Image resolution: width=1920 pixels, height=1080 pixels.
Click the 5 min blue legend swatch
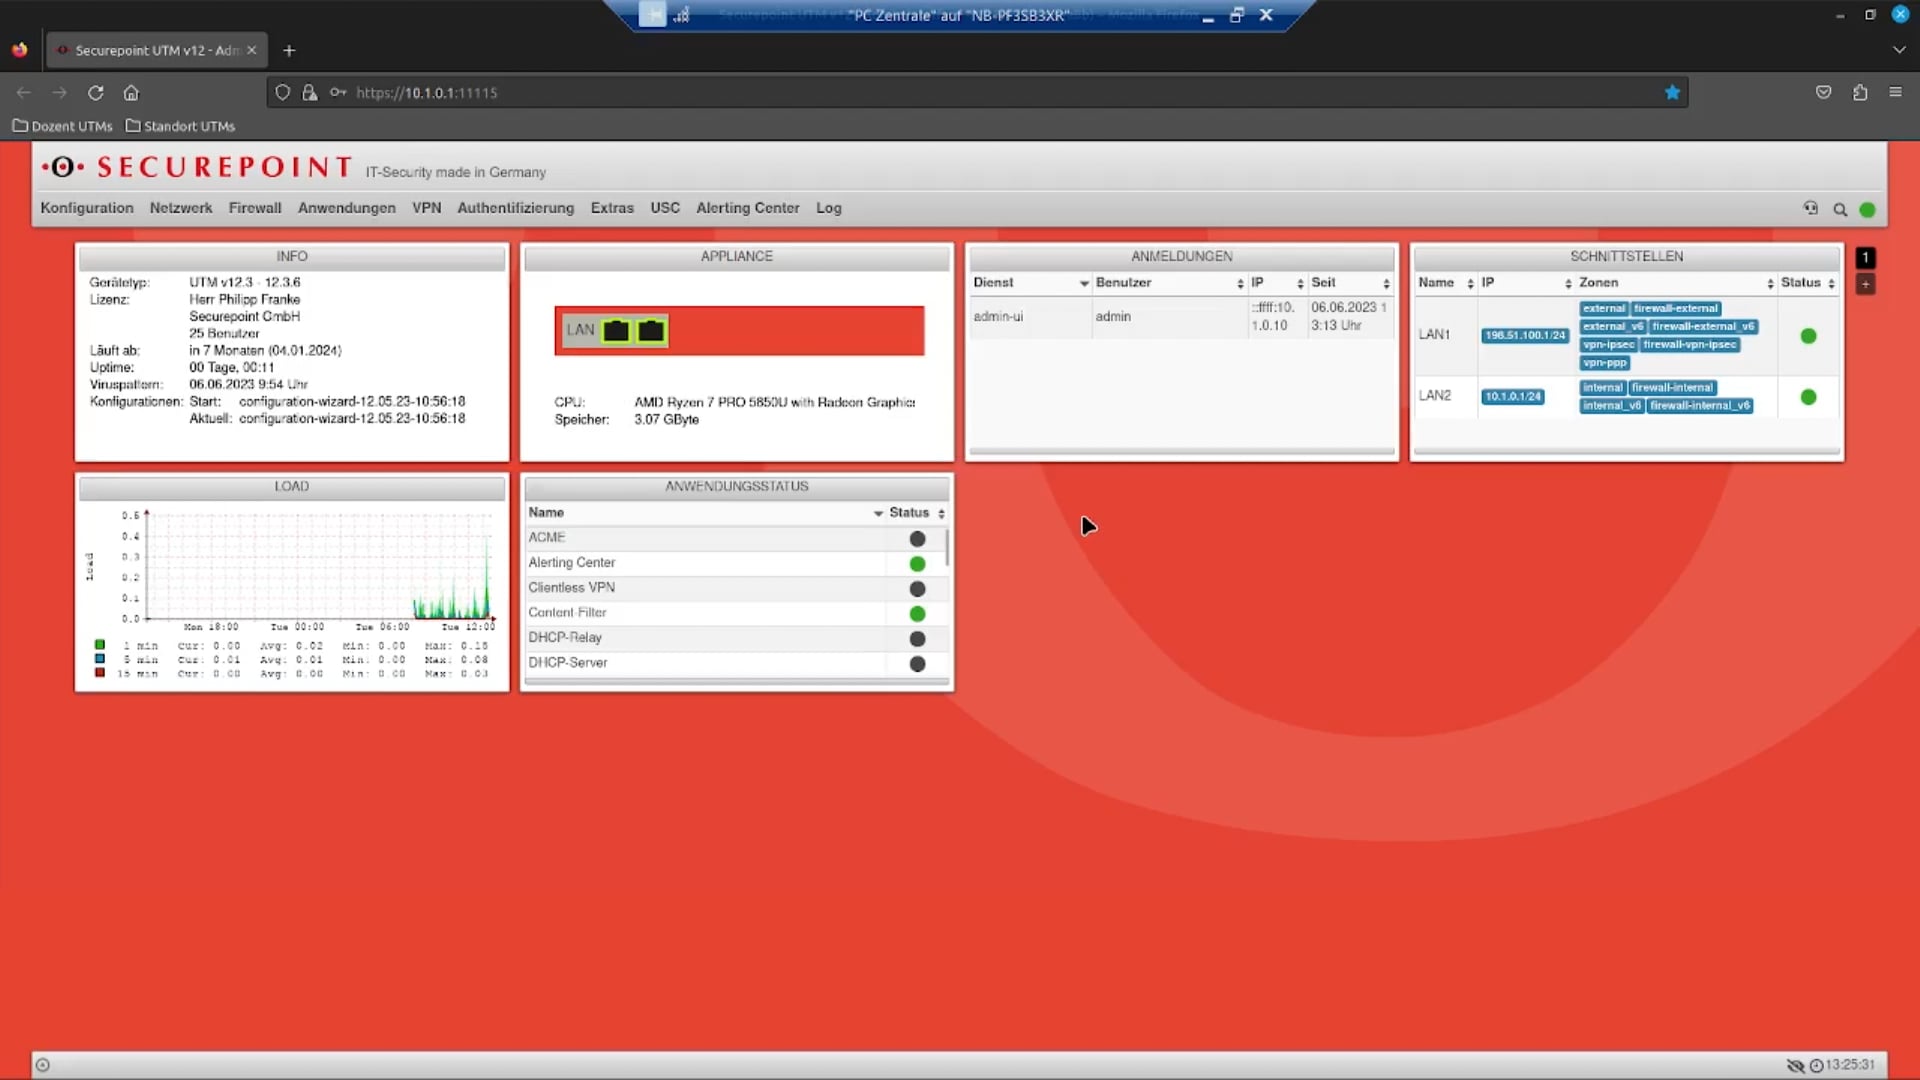point(100,659)
